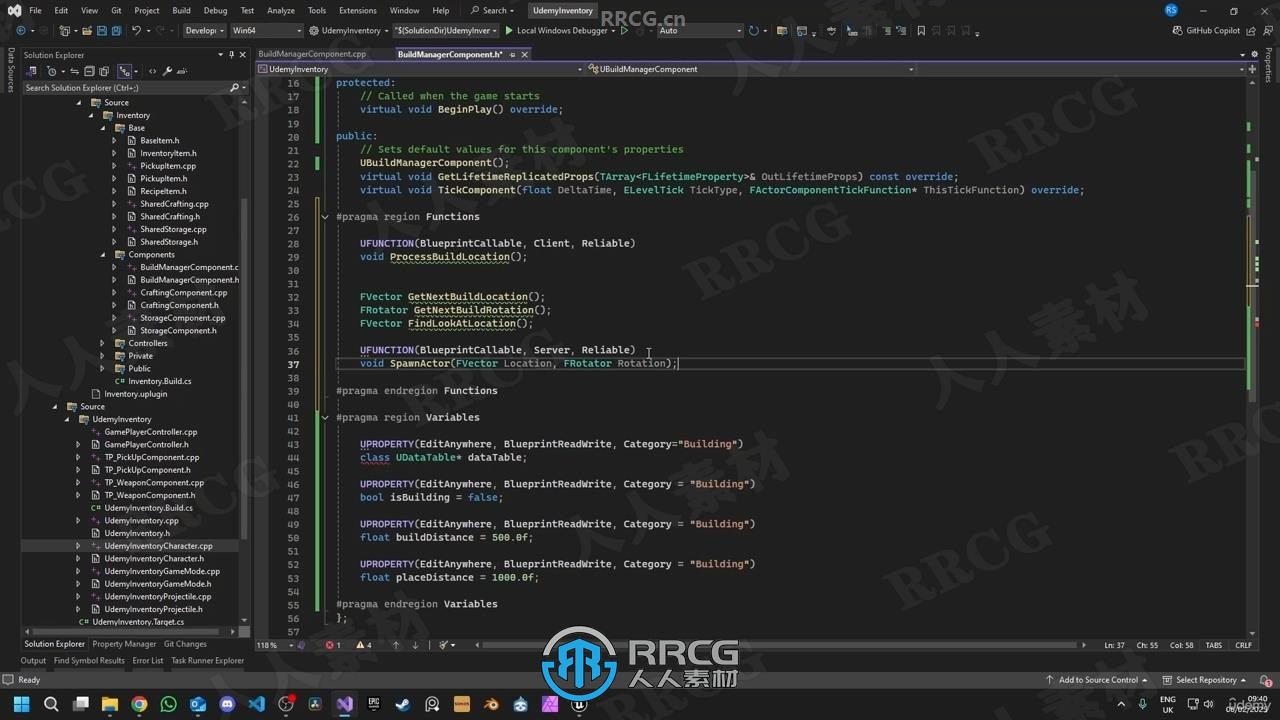This screenshot has height=720, width=1280.
Task: Click the Navigate Backward icon in toolbar
Action: coord(21,31)
